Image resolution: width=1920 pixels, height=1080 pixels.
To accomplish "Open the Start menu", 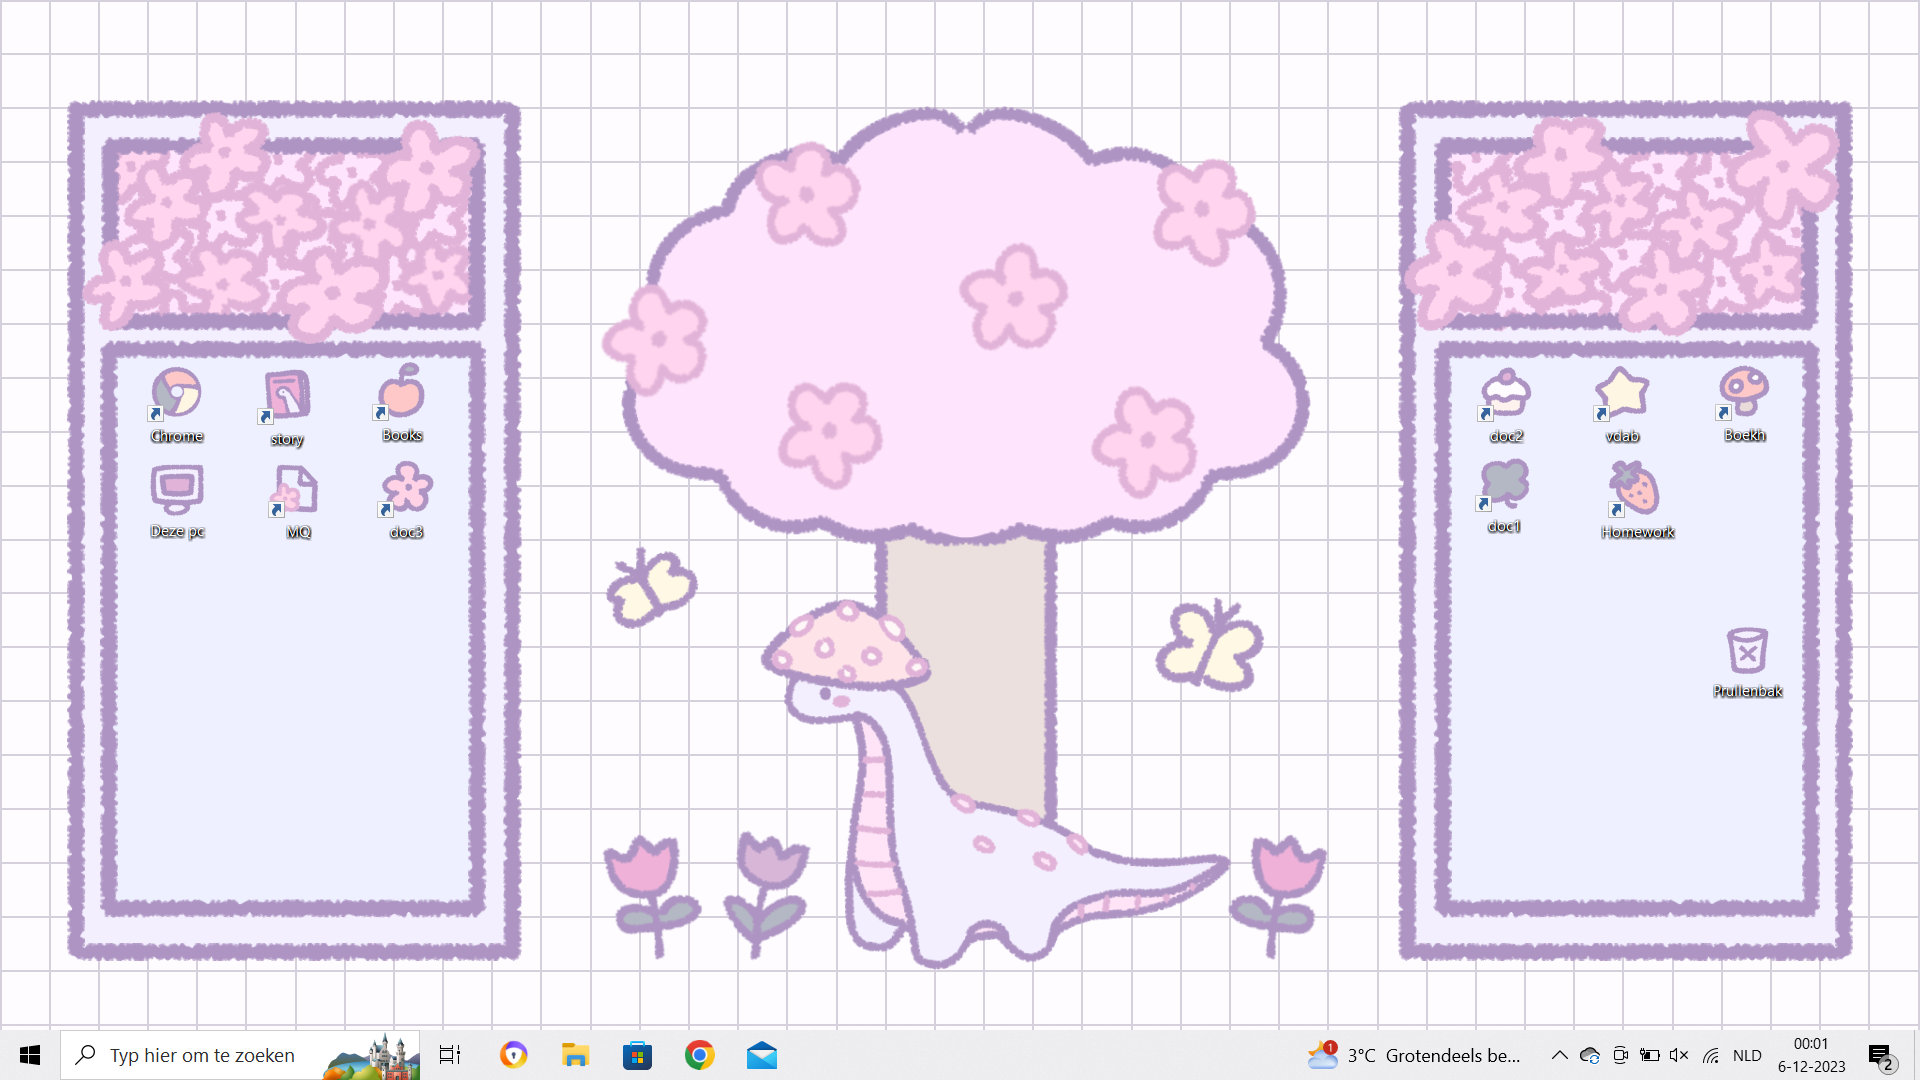I will pyautogui.click(x=32, y=1054).
